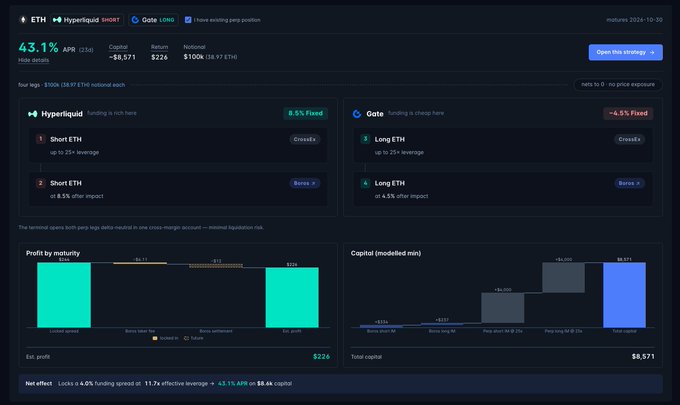Viewport: 680px width, 405px height.
Task: Click Net effect label in summary bar
Action: click(39, 383)
